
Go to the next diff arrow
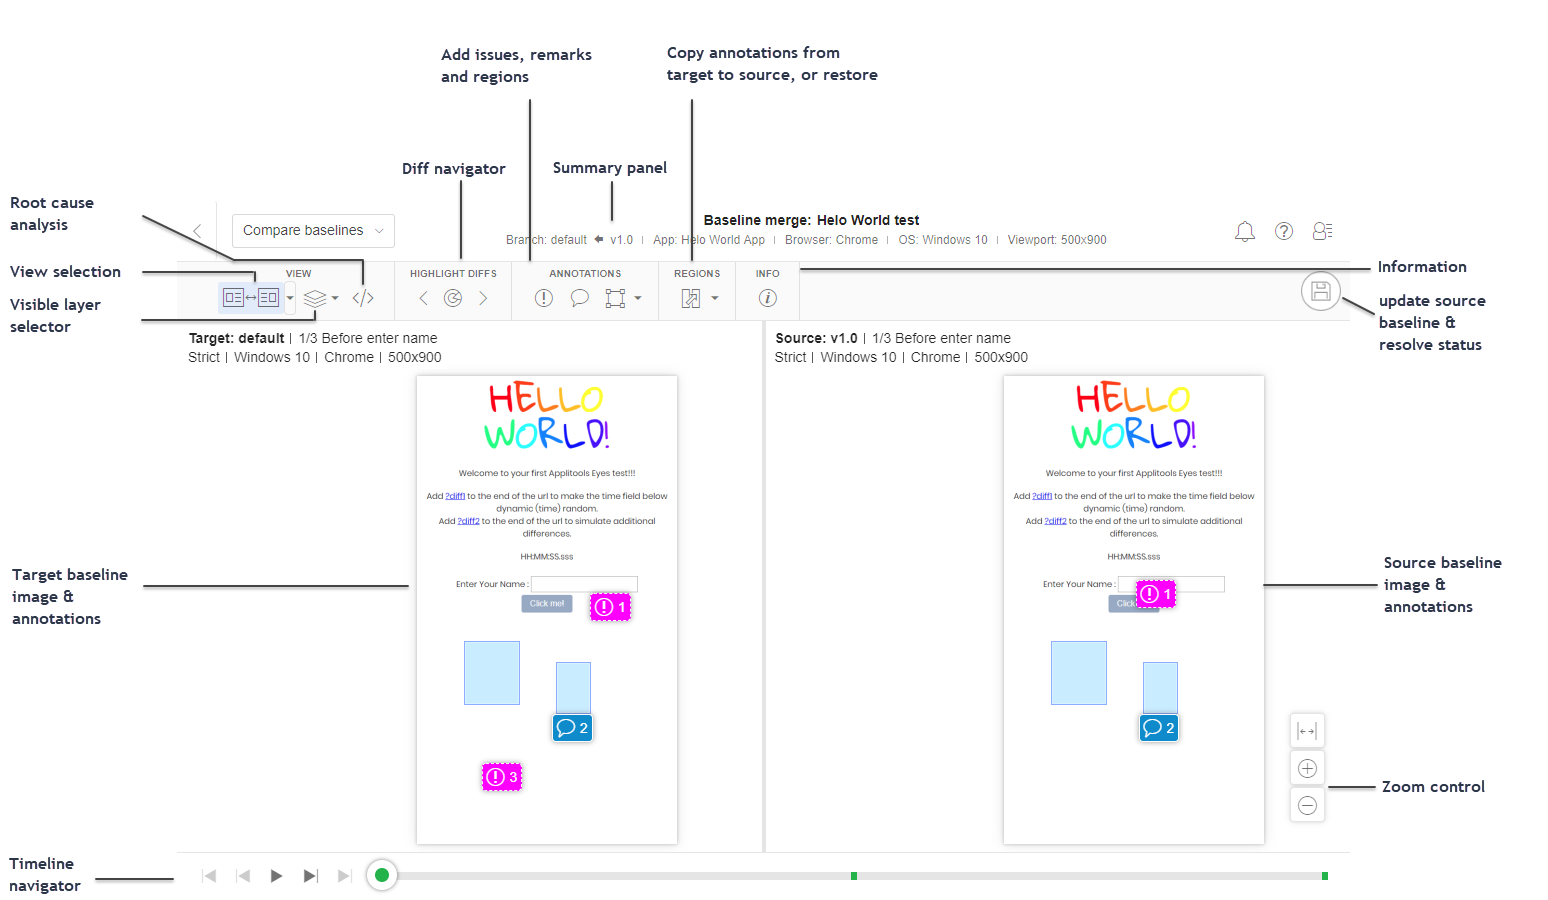(x=483, y=298)
